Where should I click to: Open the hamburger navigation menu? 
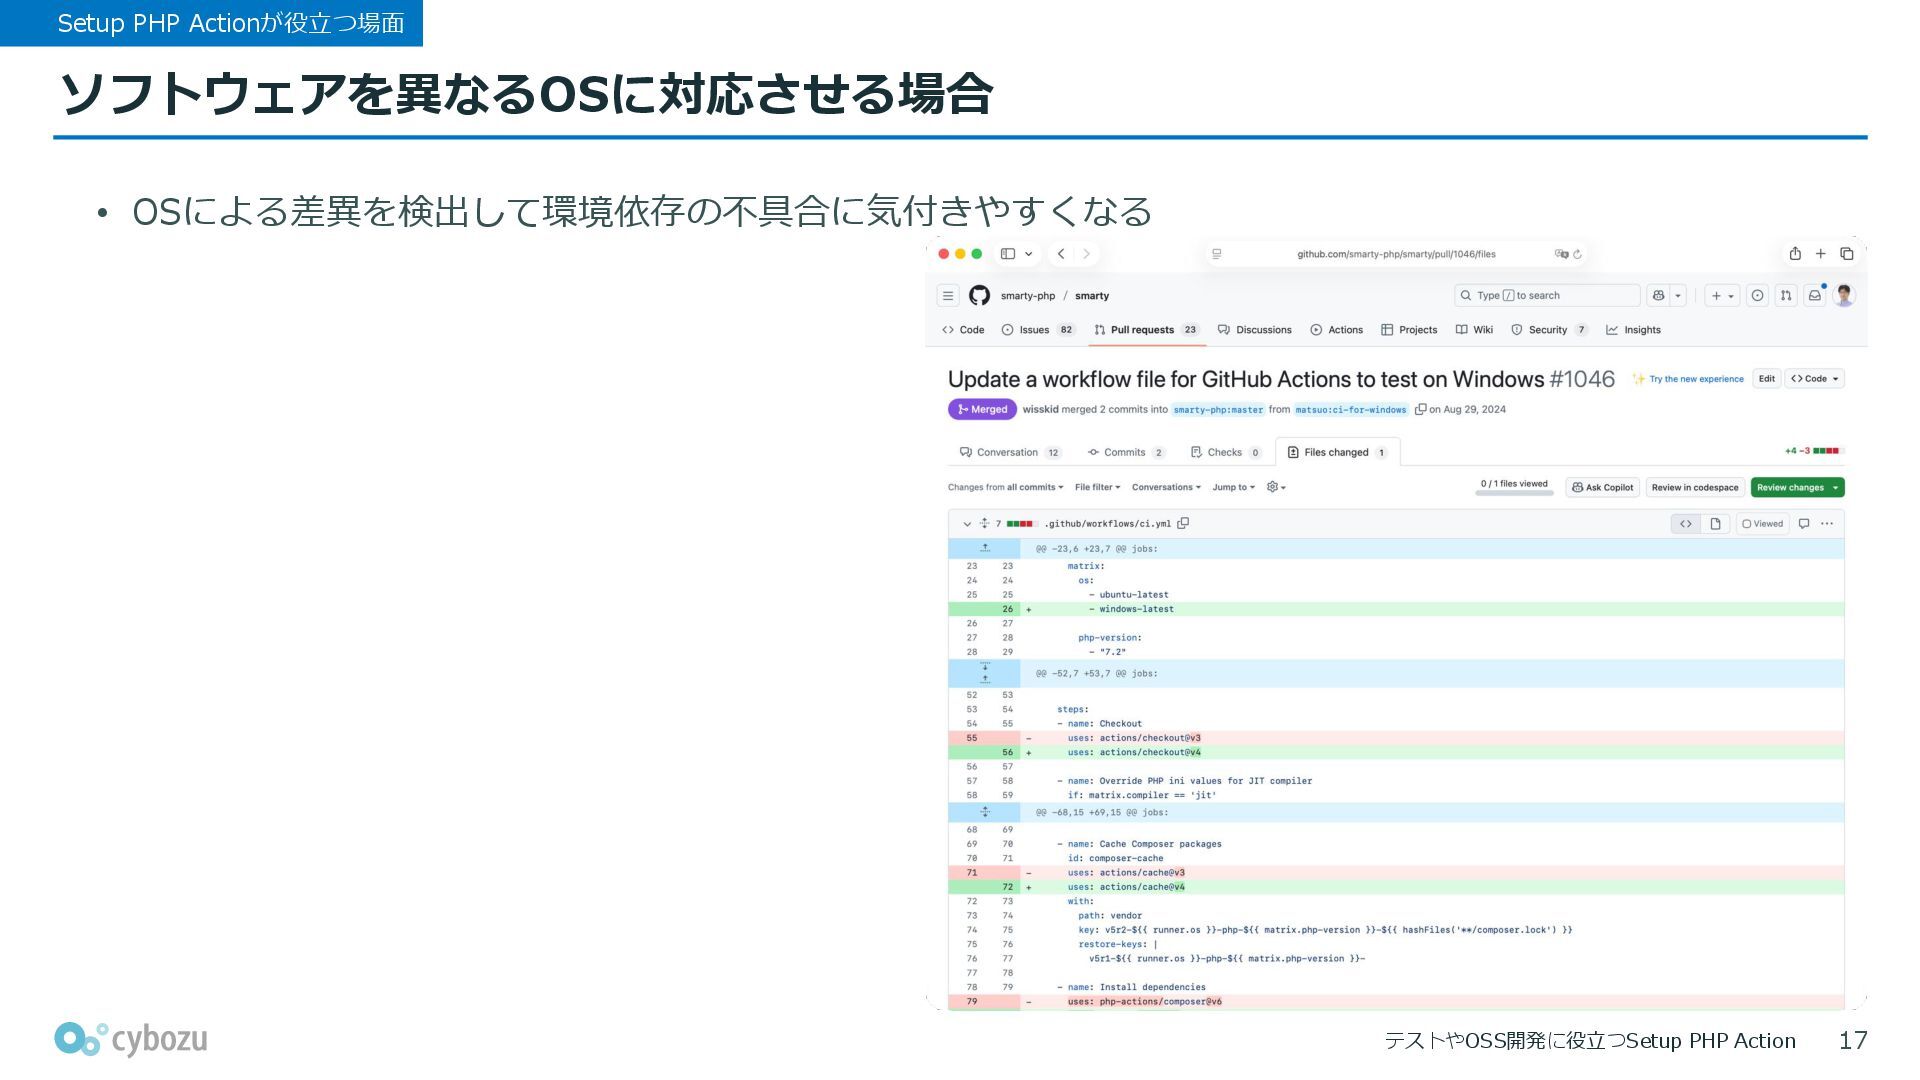point(947,295)
